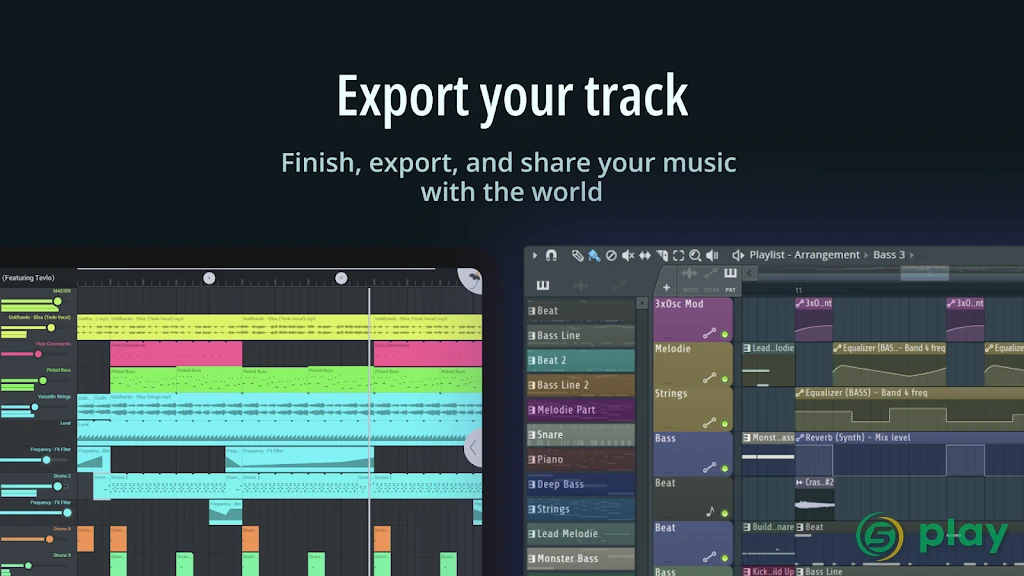Select the Playback speaker tool
The width and height of the screenshot is (1024, 576).
tap(712, 255)
